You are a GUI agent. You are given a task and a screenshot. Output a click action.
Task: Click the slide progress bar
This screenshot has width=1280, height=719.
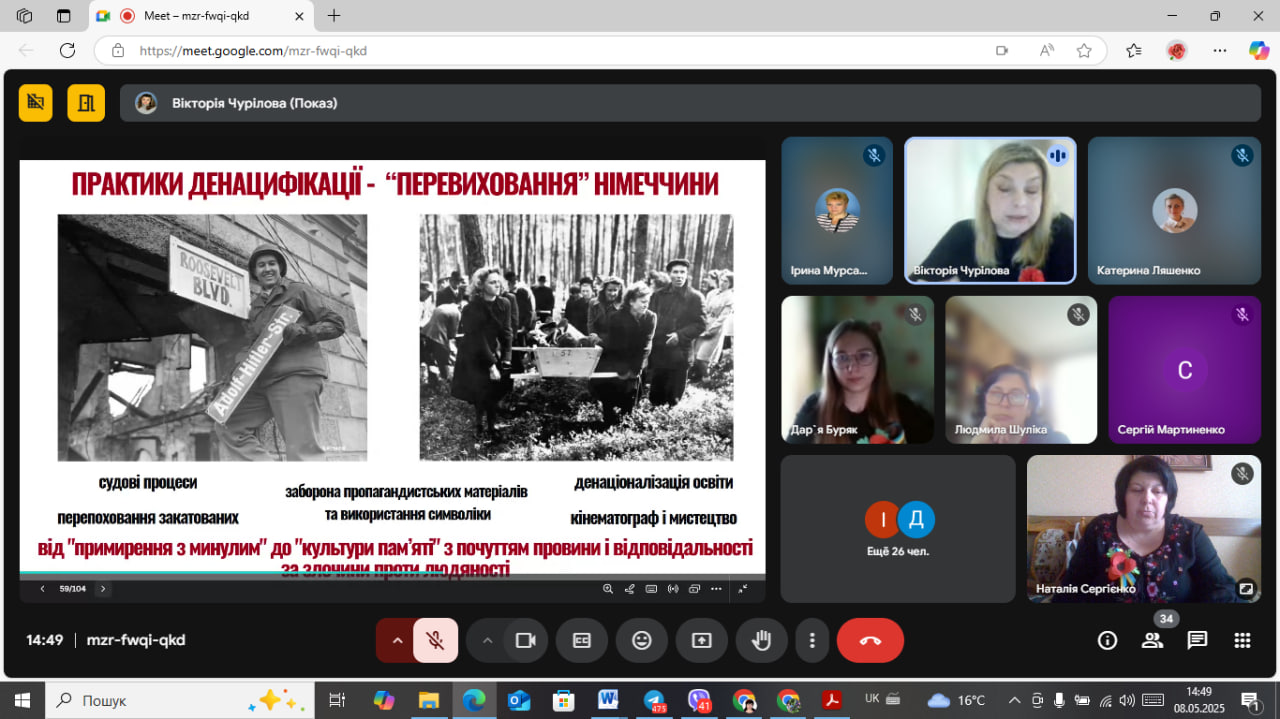click(x=392, y=575)
